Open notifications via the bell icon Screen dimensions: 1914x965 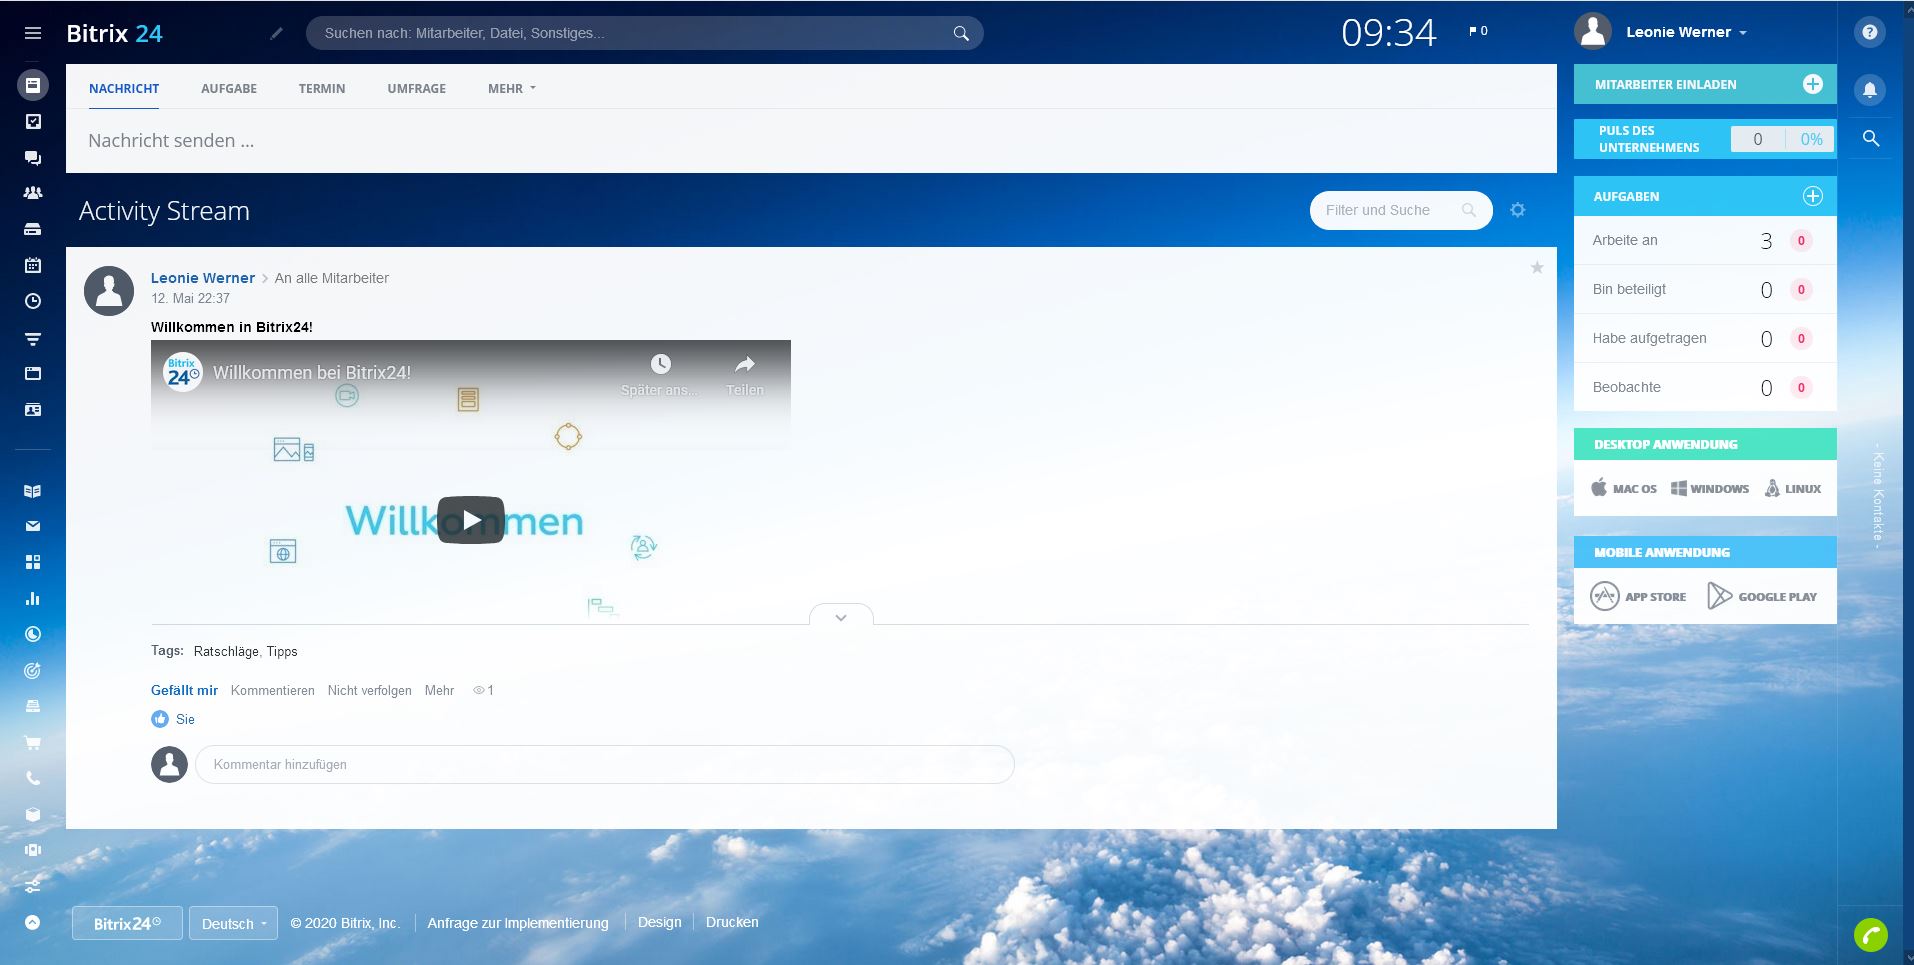click(x=1869, y=89)
